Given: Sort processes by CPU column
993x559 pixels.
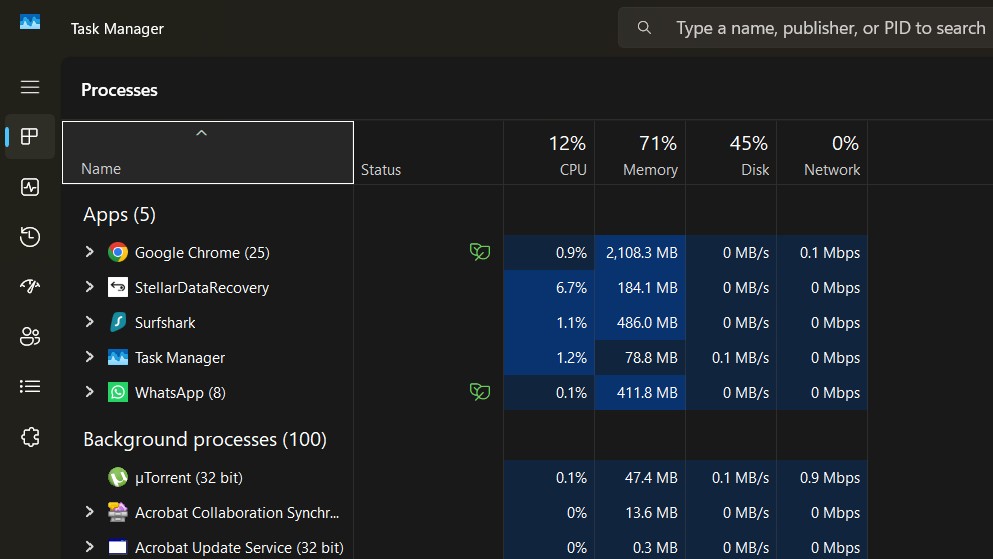Looking at the screenshot, I should coord(549,153).
